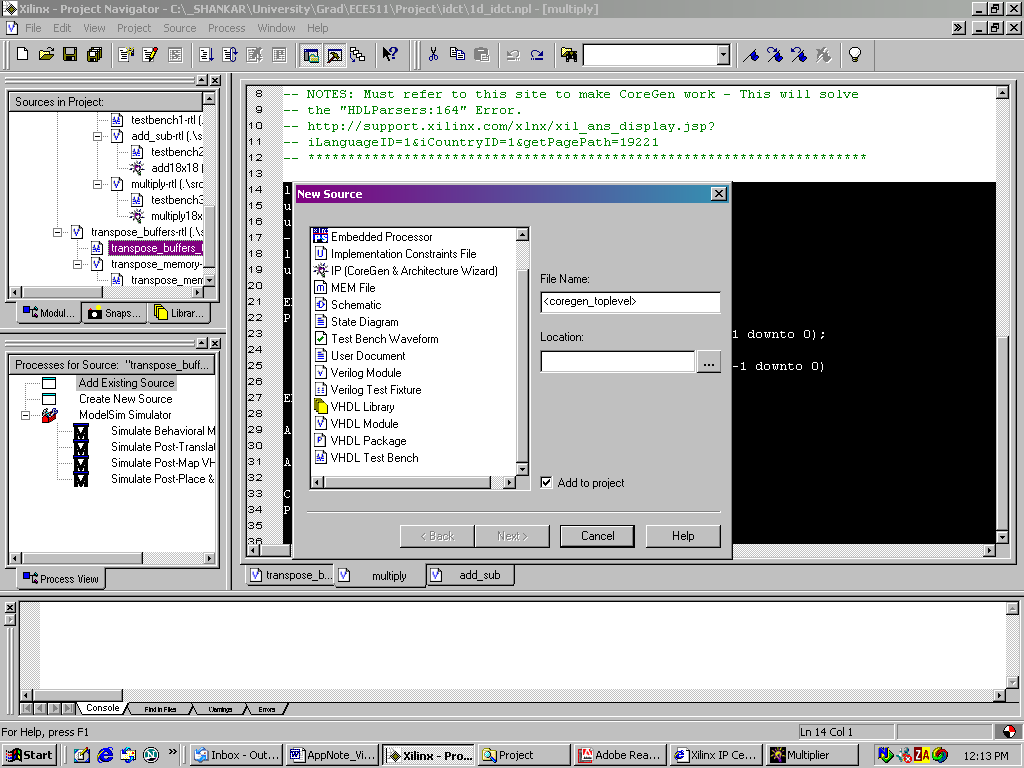This screenshot has width=1024, height=768.
Task: Click the Cut scissors toolbar icon
Action: pyautogui.click(x=433, y=54)
